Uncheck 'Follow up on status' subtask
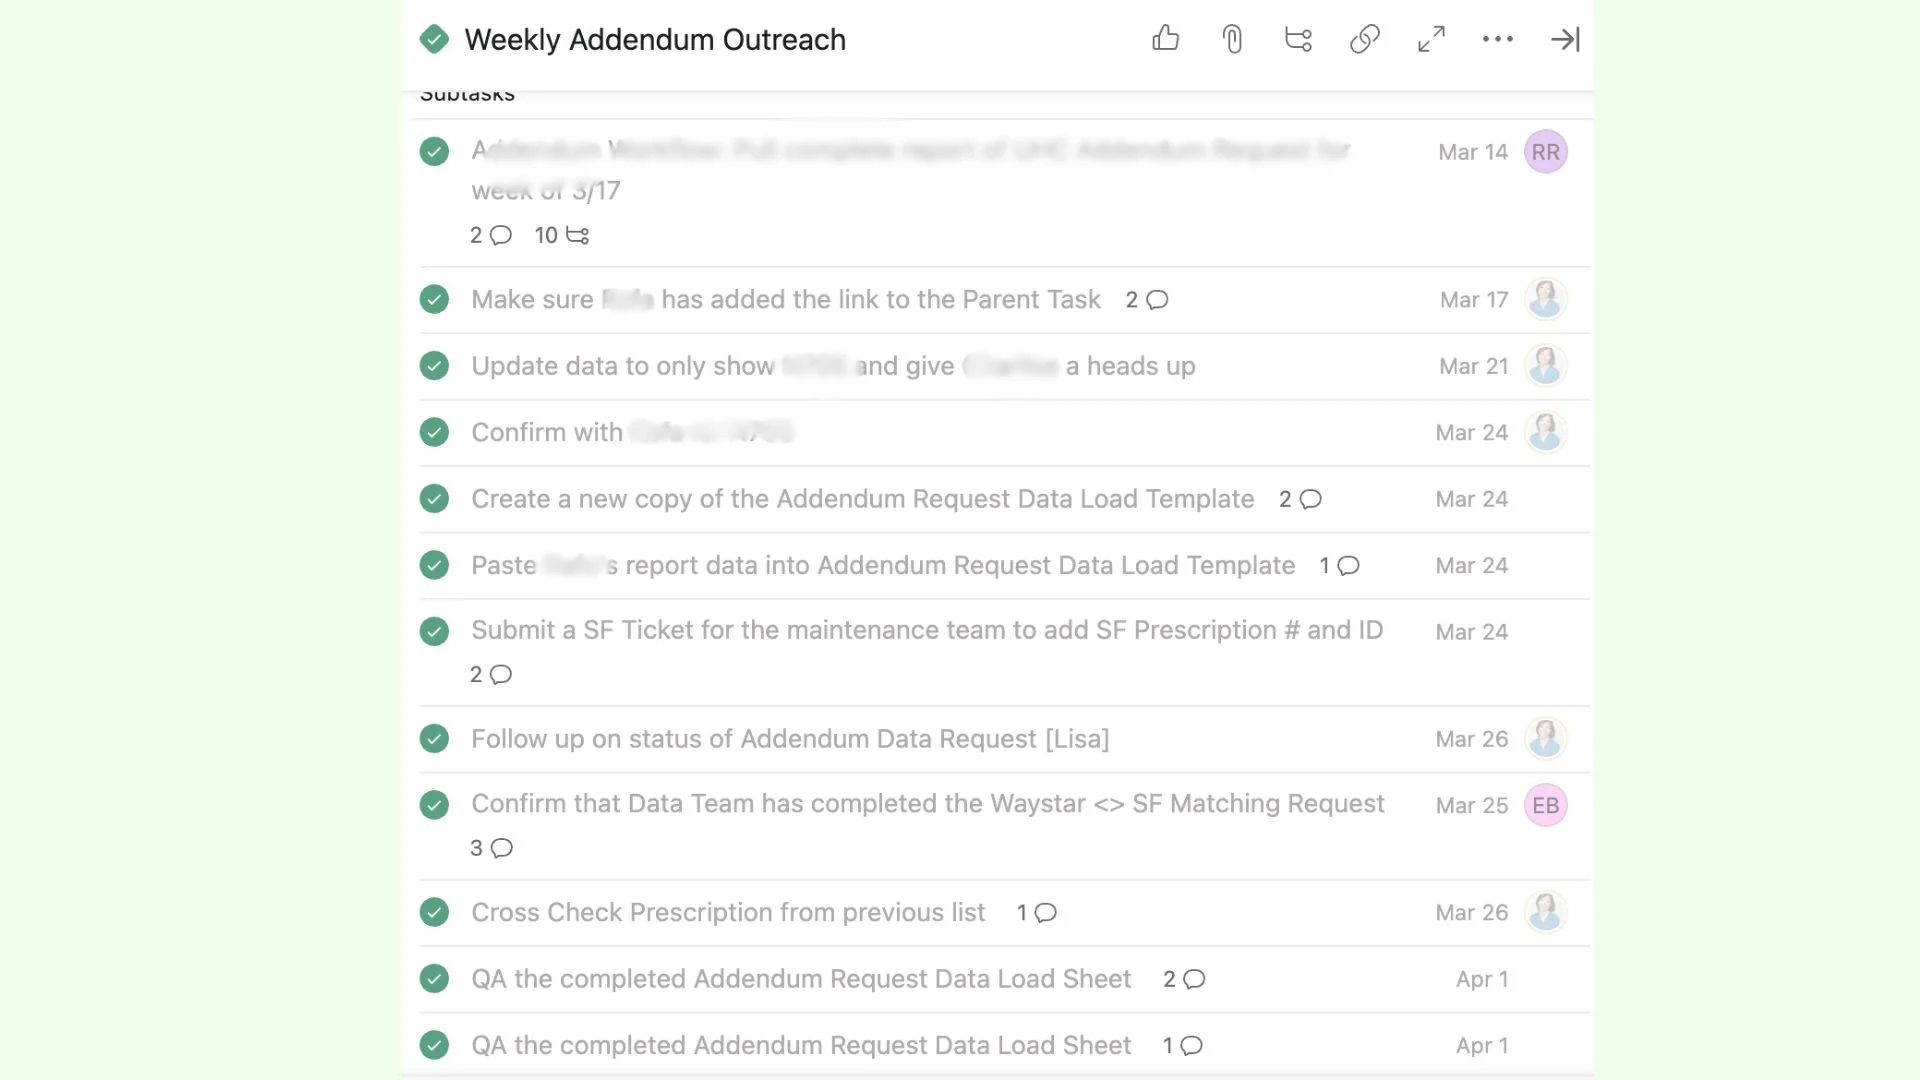The width and height of the screenshot is (1920, 1080). click(434, 739)
